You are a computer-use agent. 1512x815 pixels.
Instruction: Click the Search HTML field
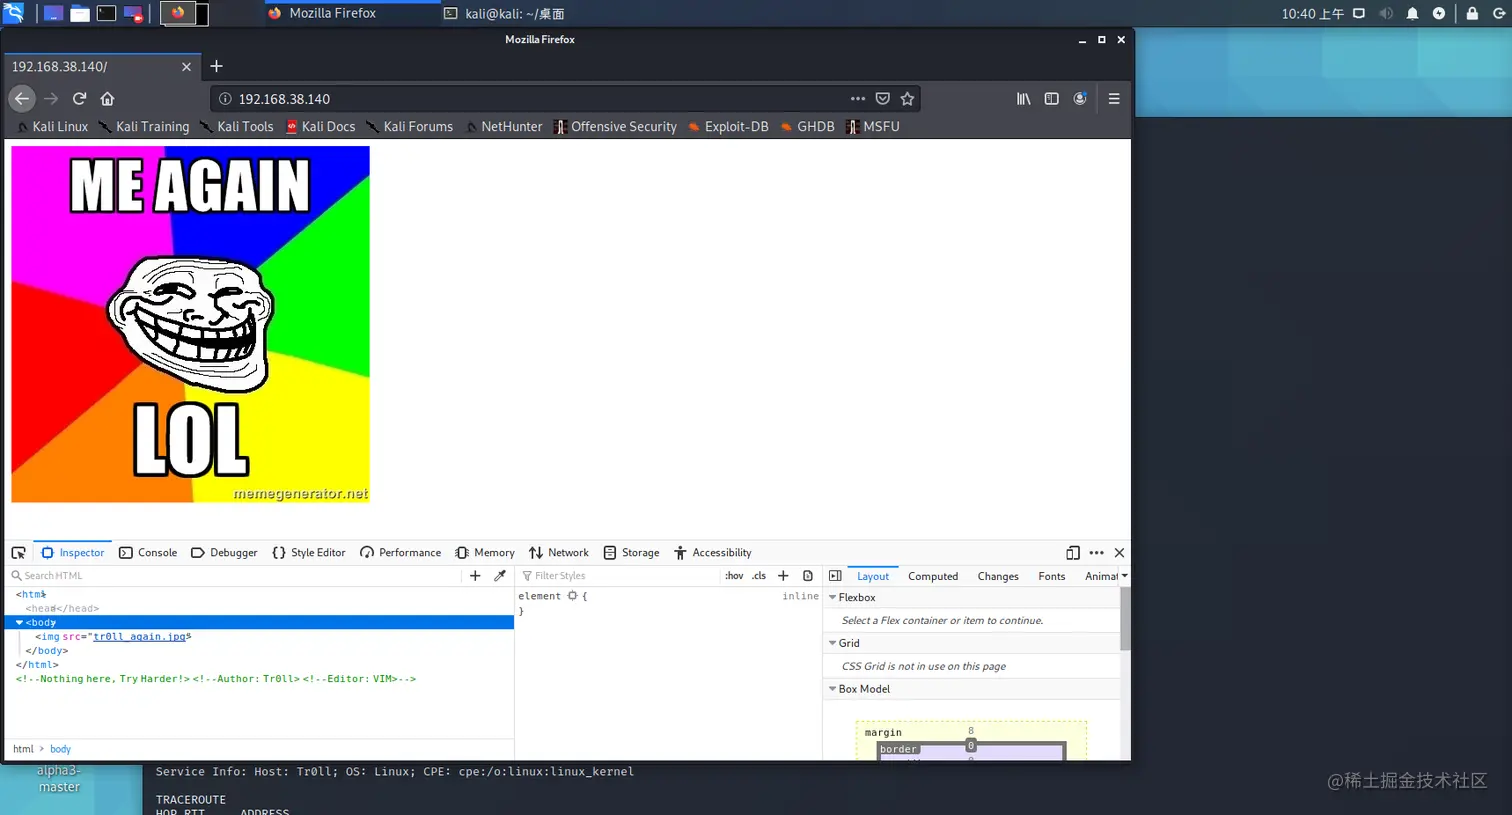[x=235, y=575]
